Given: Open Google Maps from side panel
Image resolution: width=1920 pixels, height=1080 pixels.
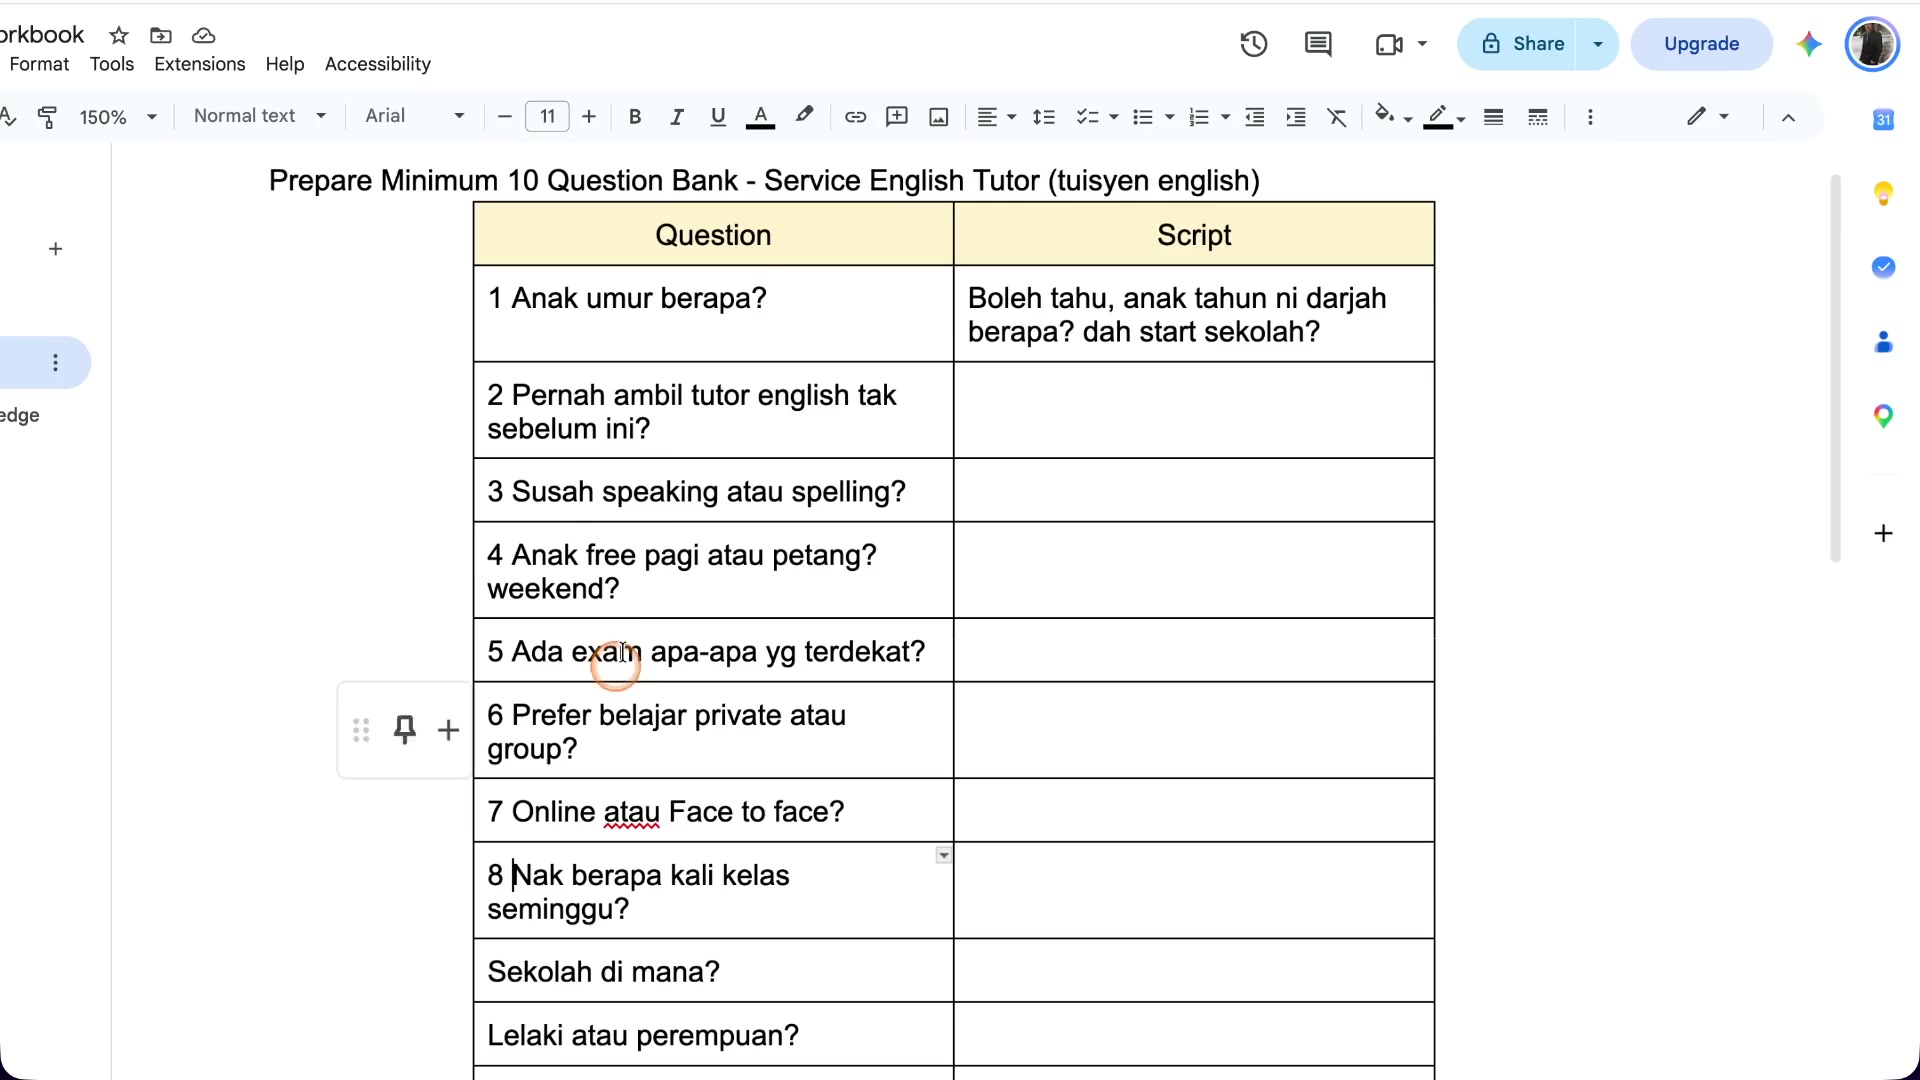Looking at the screenshot, I should 1883,416.
